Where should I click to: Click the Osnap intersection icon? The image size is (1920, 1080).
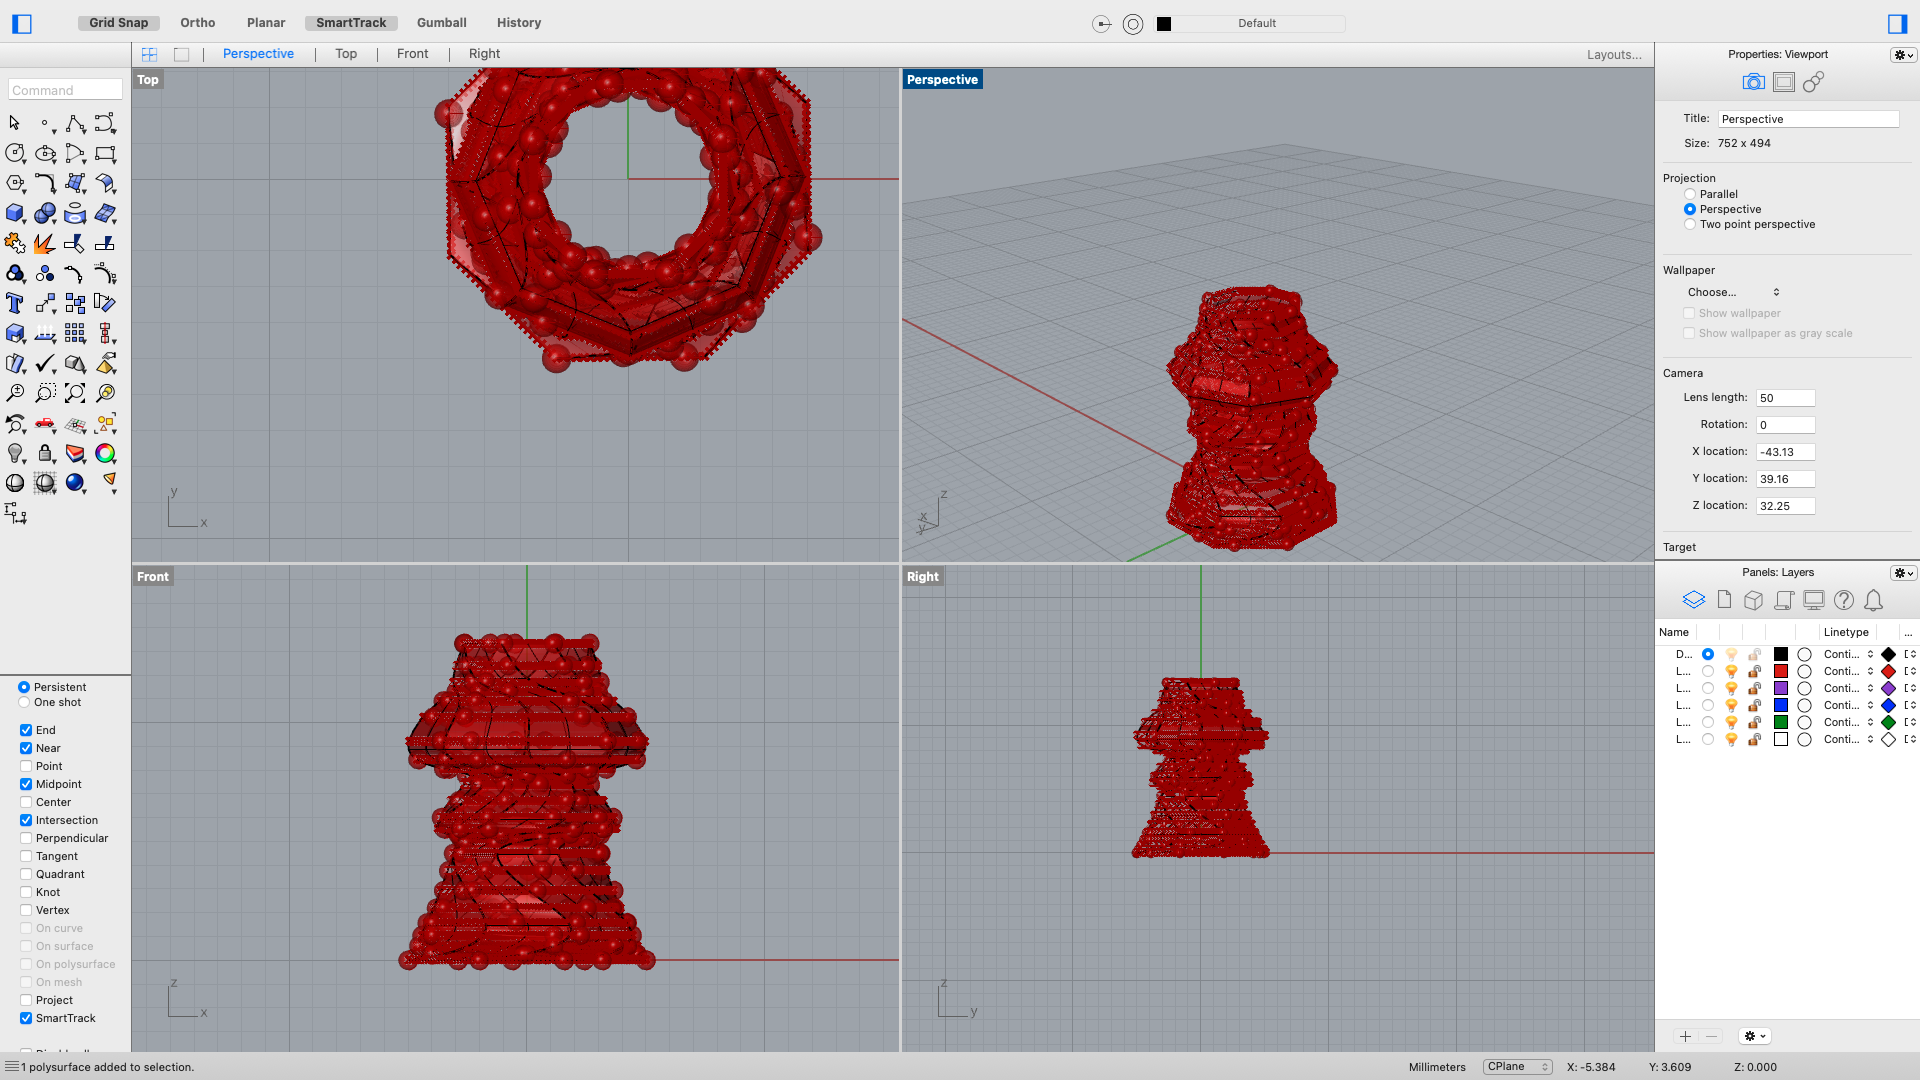(26, 820)
